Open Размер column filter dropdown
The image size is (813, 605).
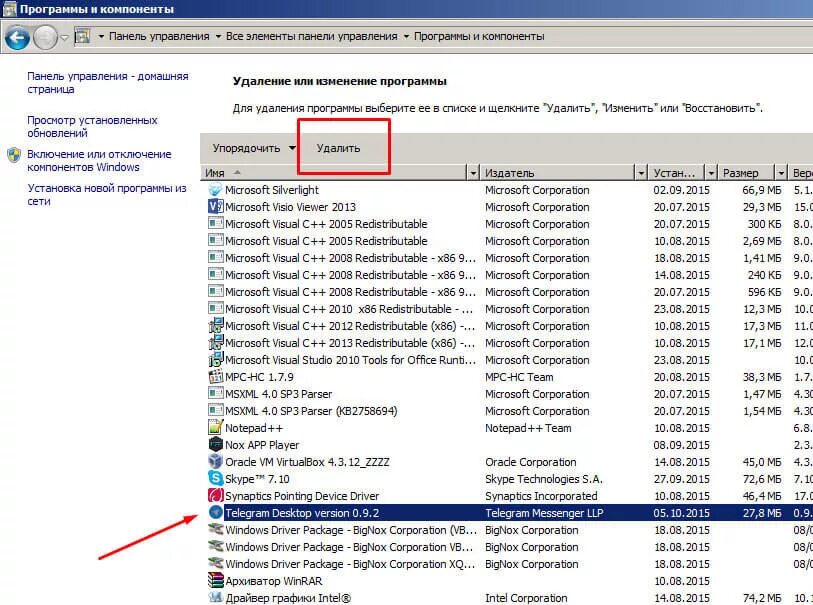[781, 173]
